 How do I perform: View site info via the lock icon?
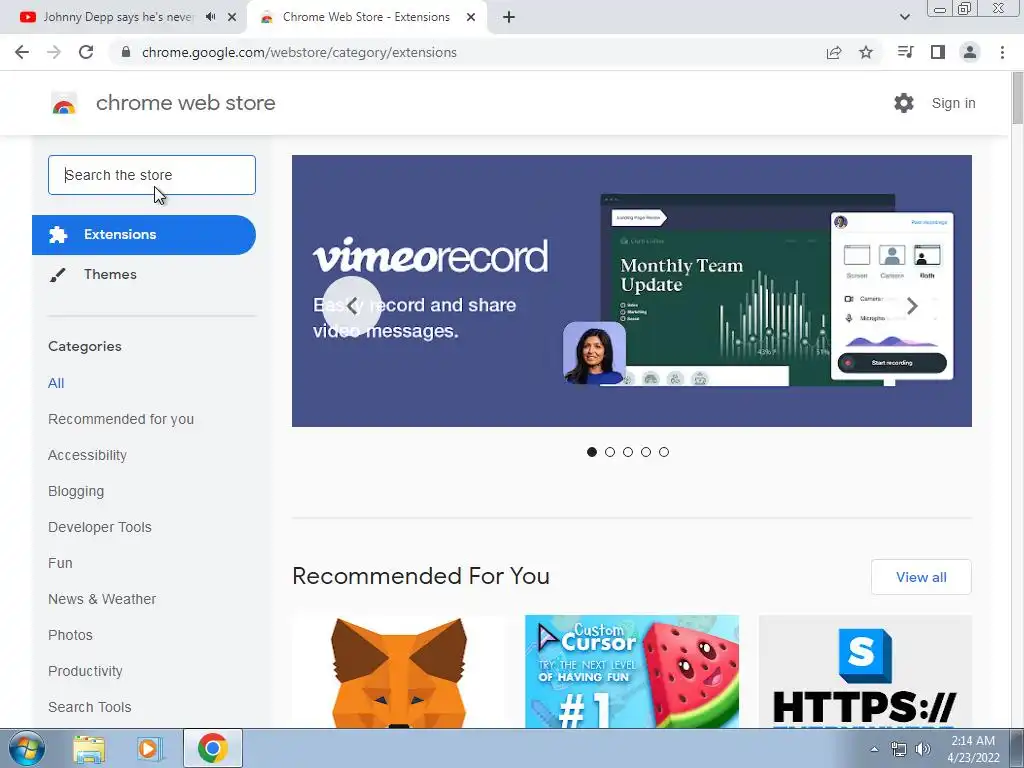click(x=126, y=52)
